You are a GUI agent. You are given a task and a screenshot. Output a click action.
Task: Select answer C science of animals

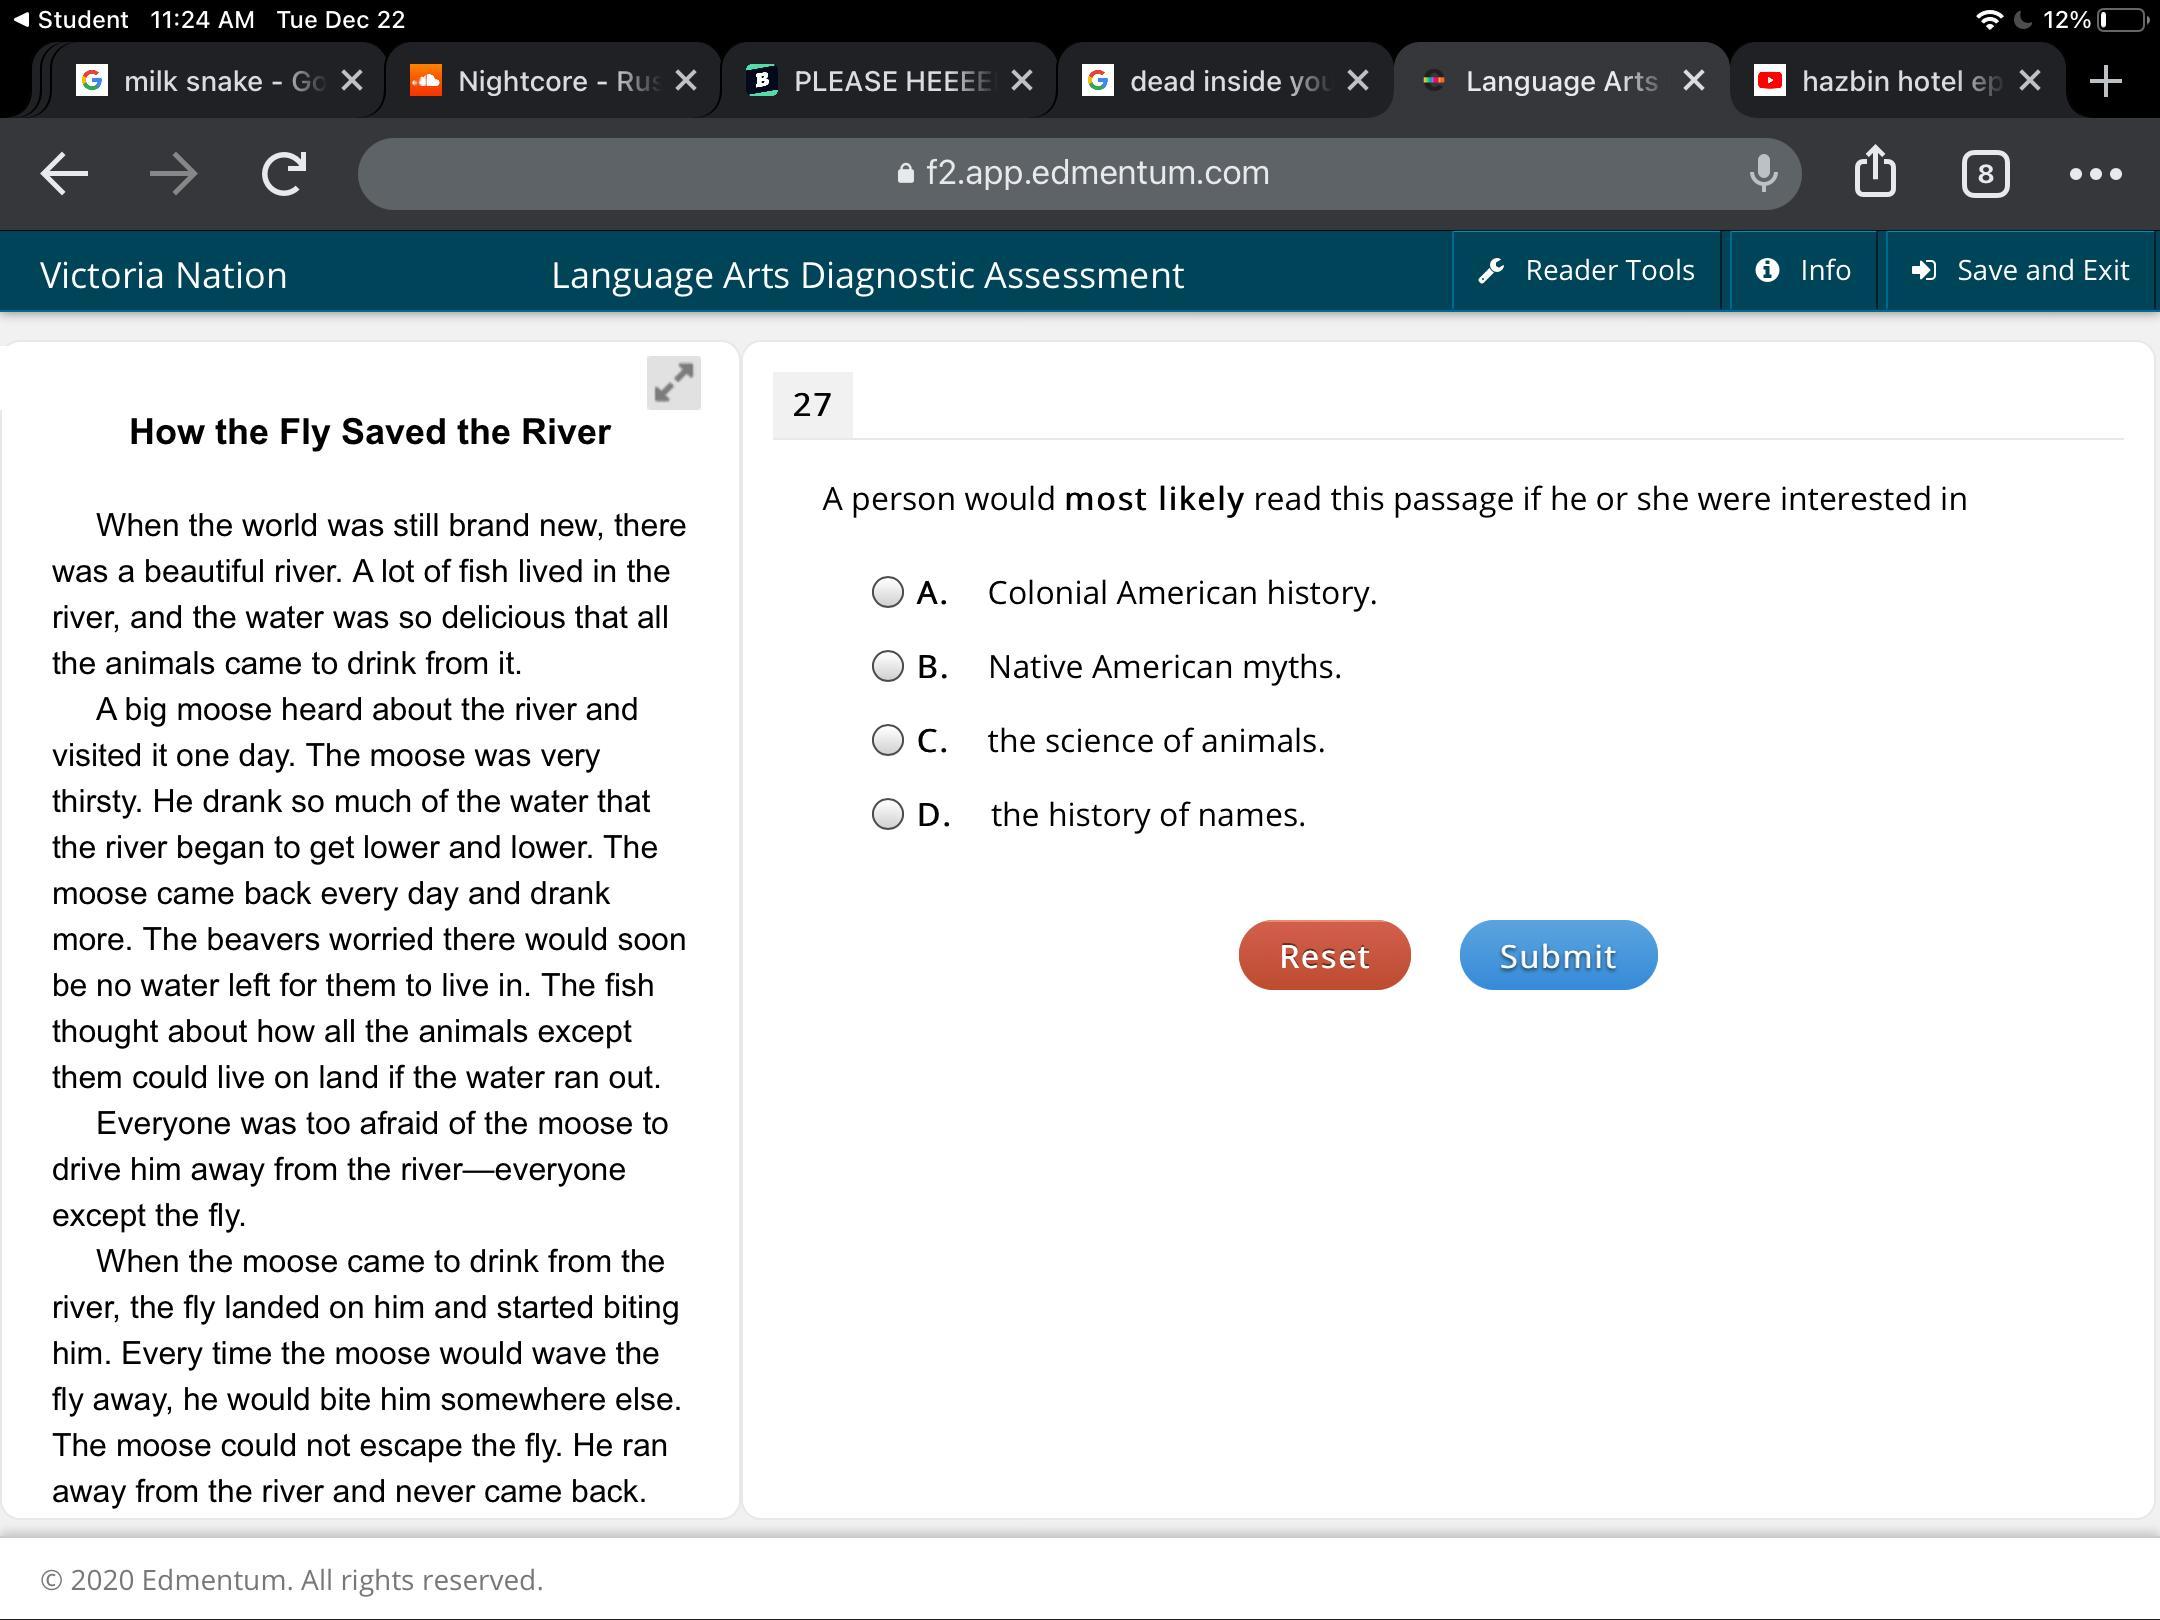point(888,740)
